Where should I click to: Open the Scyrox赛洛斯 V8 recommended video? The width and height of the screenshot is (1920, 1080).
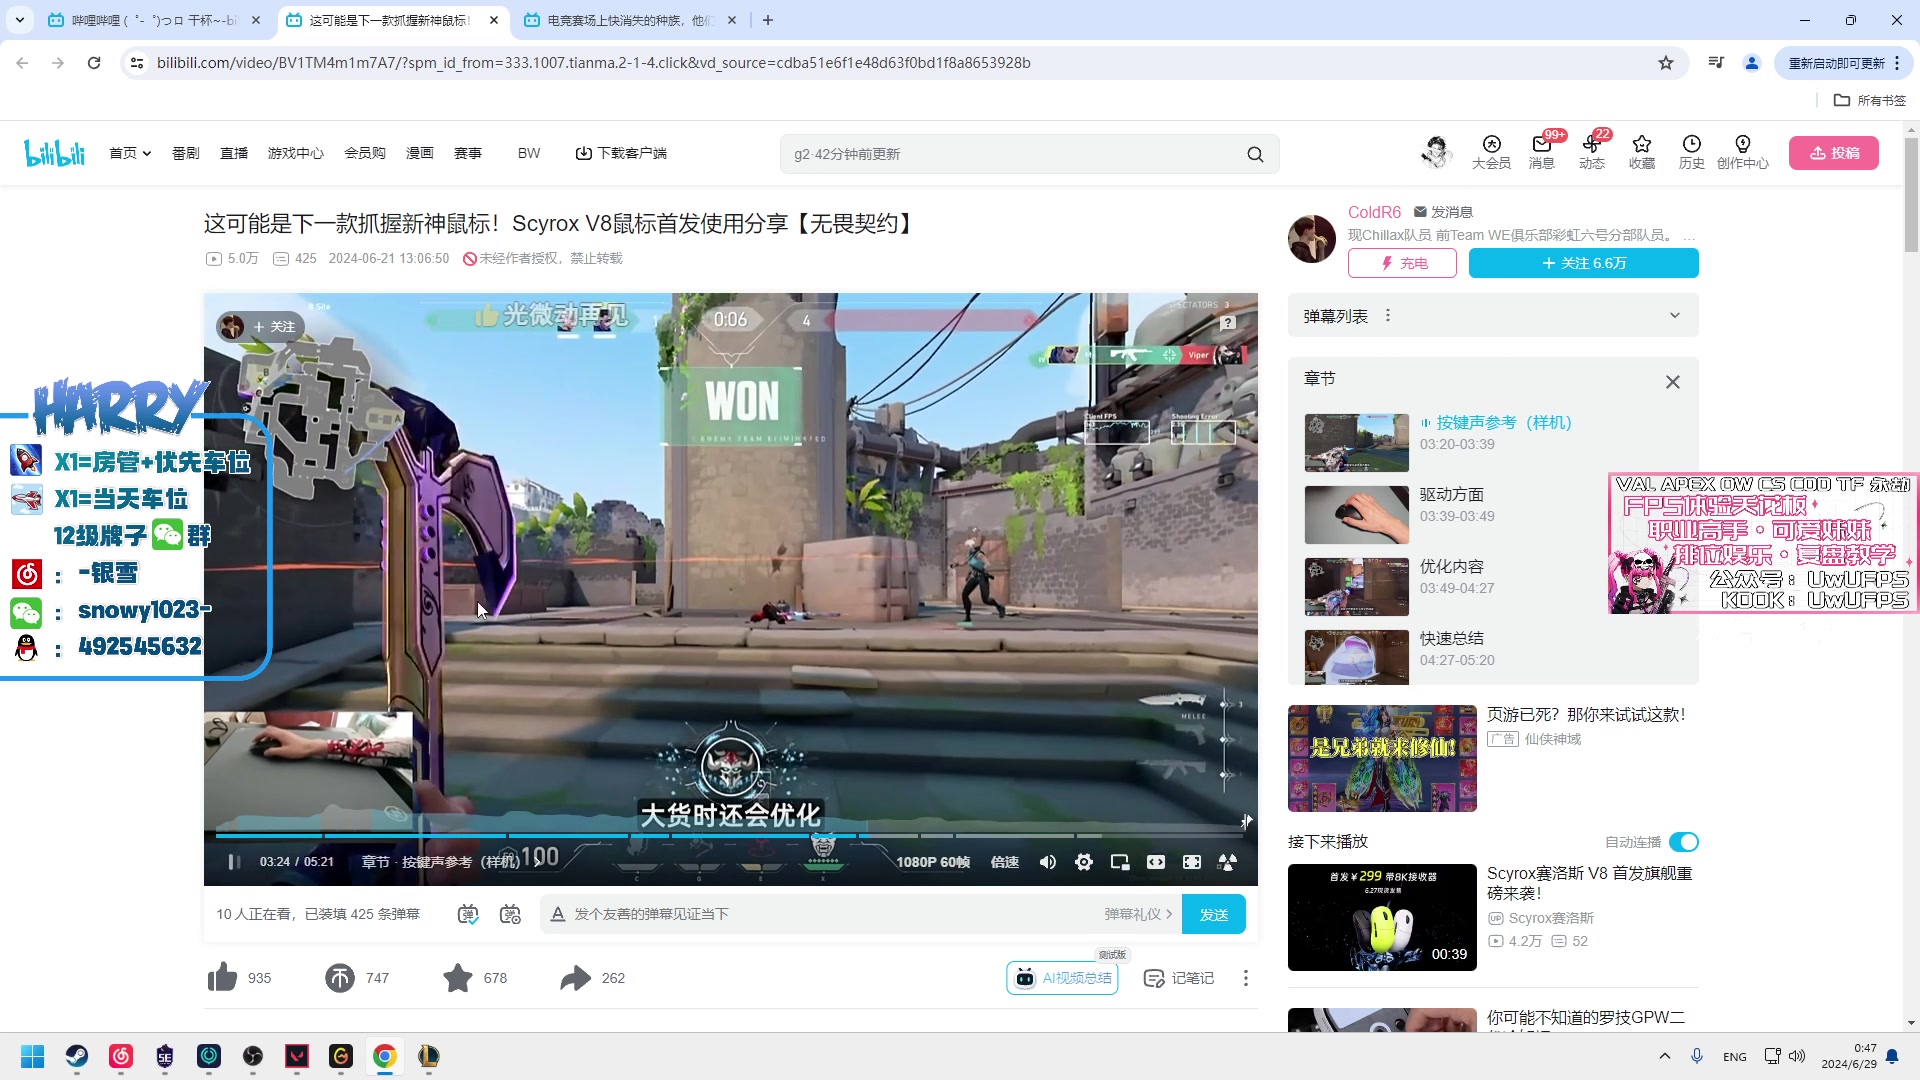(x=1382, y=917)
